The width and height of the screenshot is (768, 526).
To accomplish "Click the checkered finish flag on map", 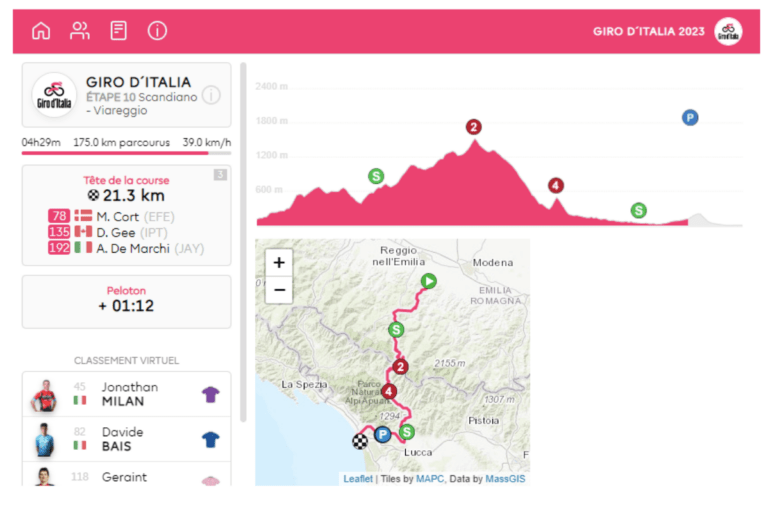I will [360, 440].
